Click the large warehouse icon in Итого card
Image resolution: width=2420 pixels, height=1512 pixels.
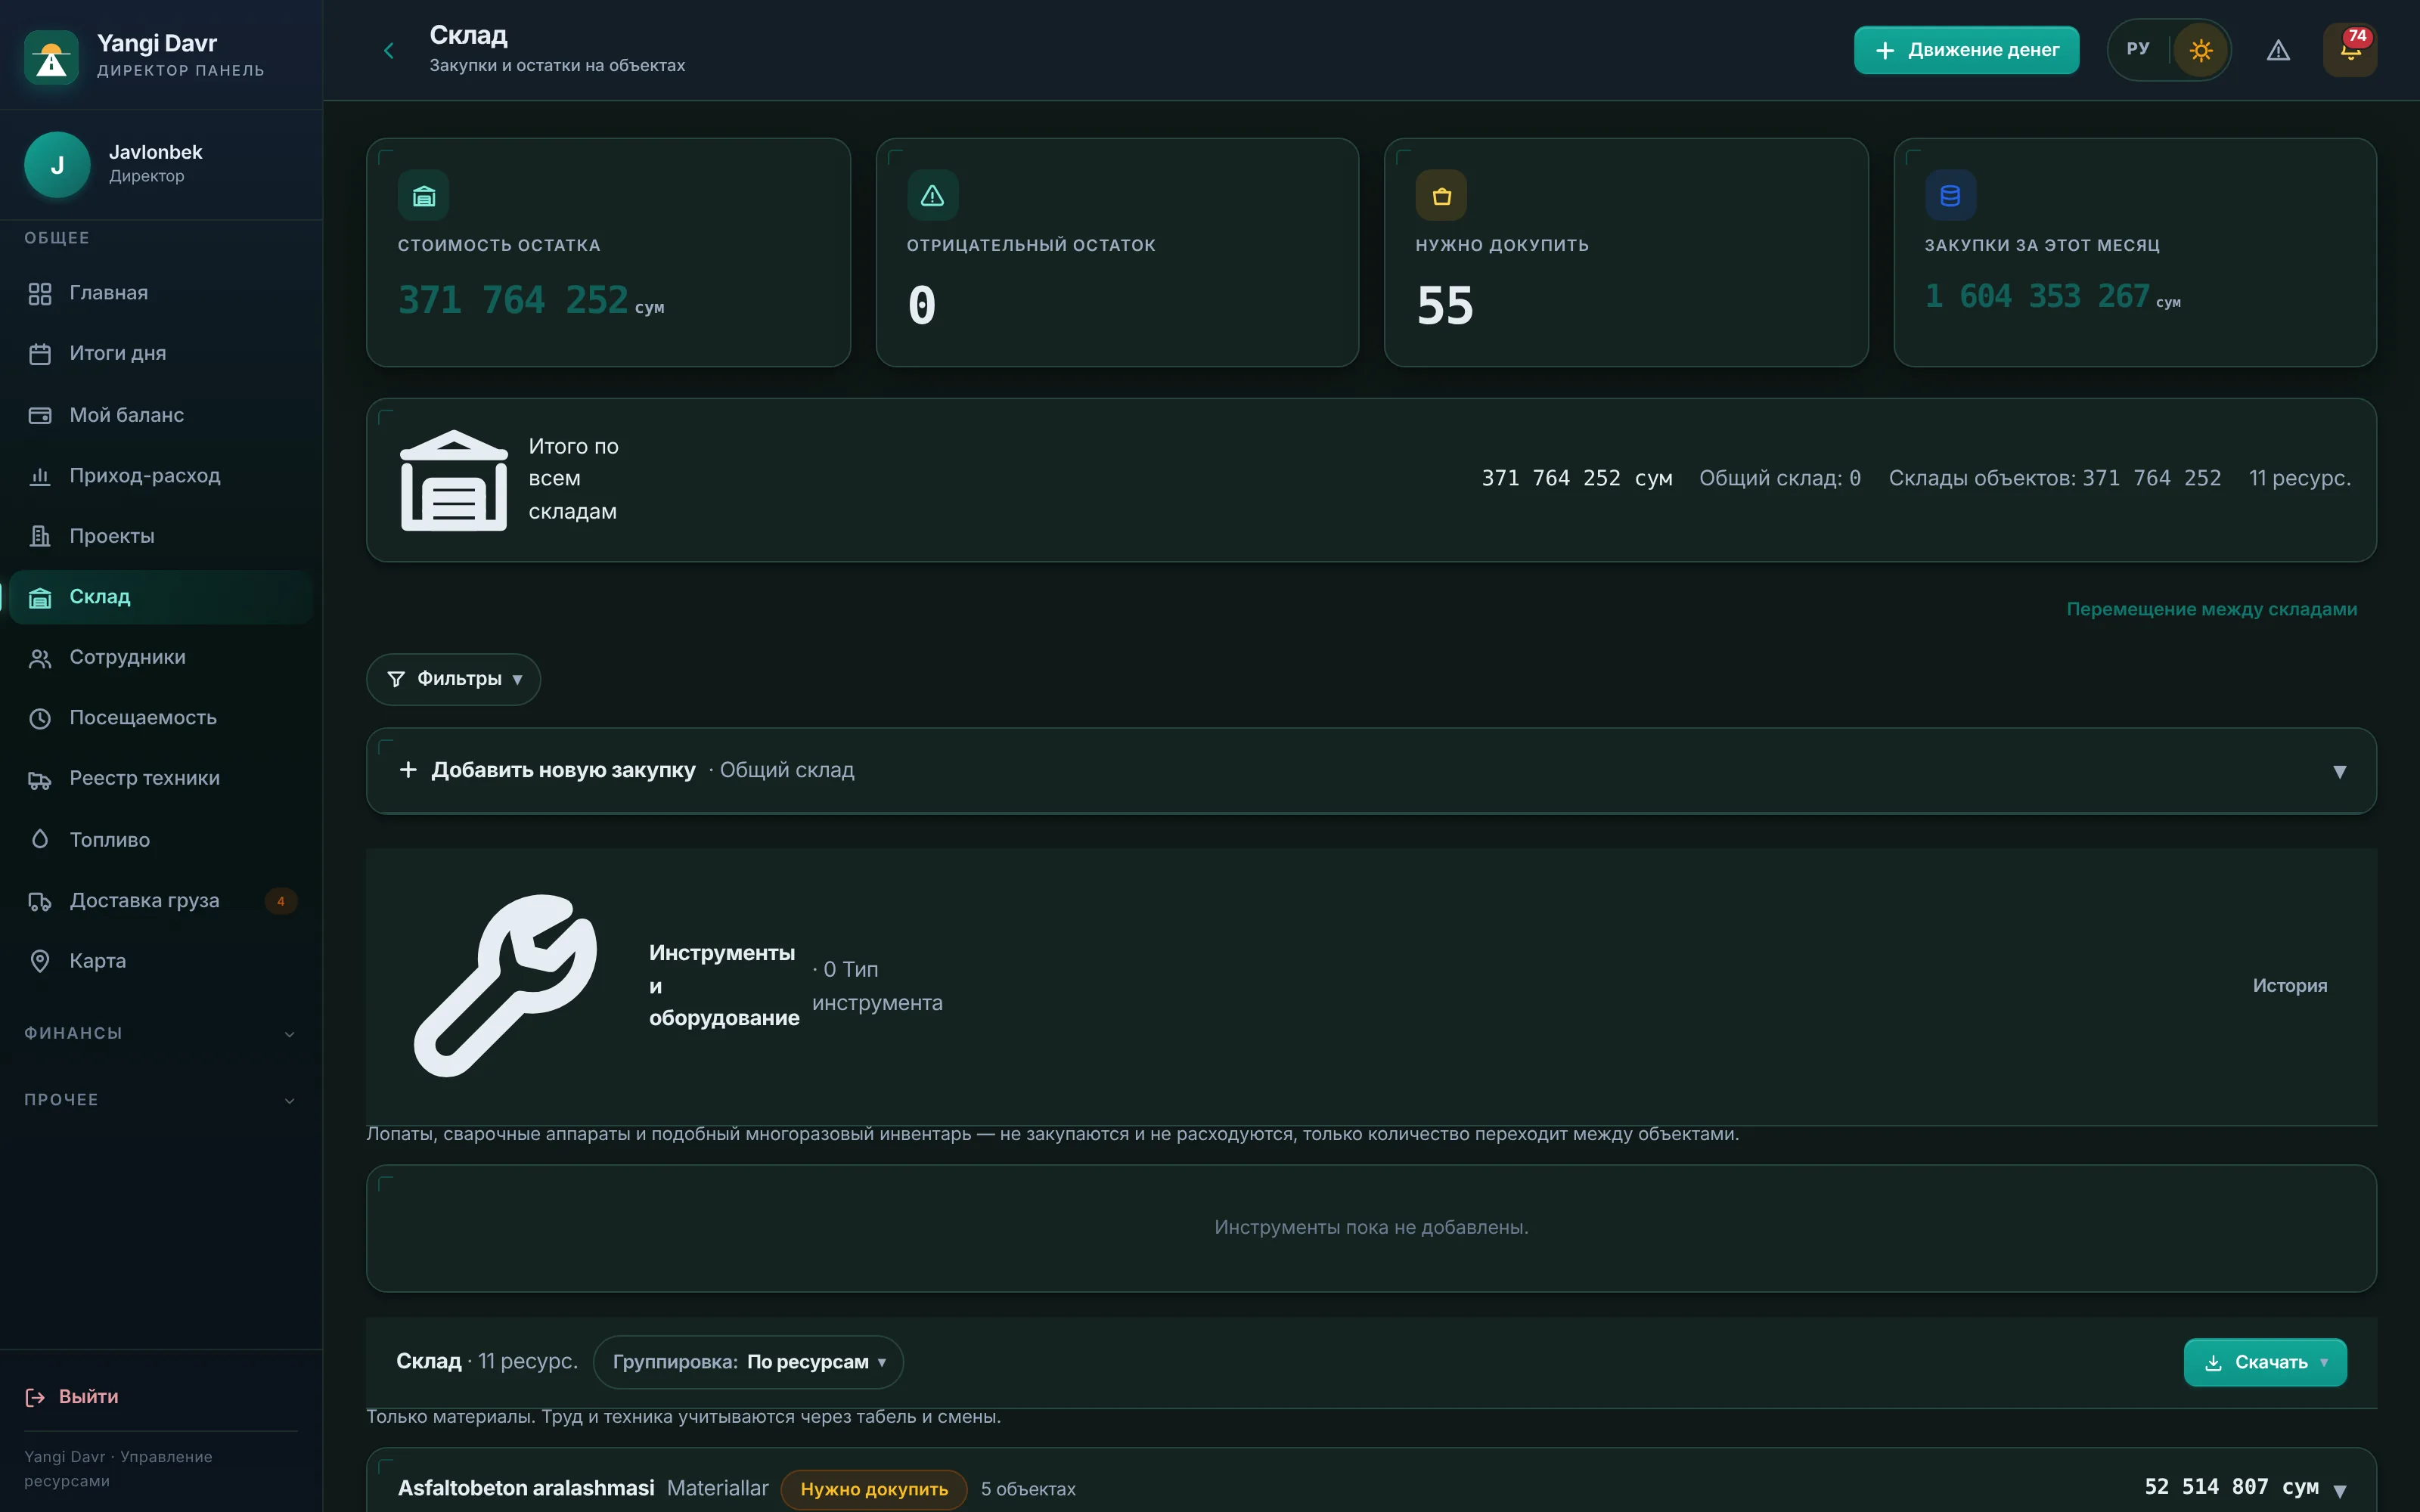point(454,480)
